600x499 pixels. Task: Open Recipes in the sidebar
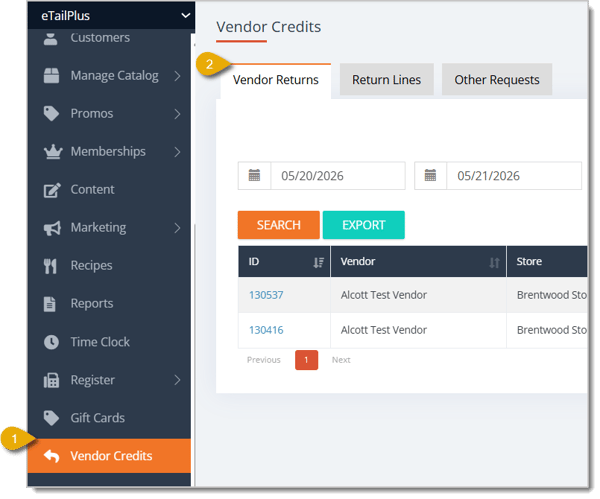pyautogui.click(x=91, y=266)
